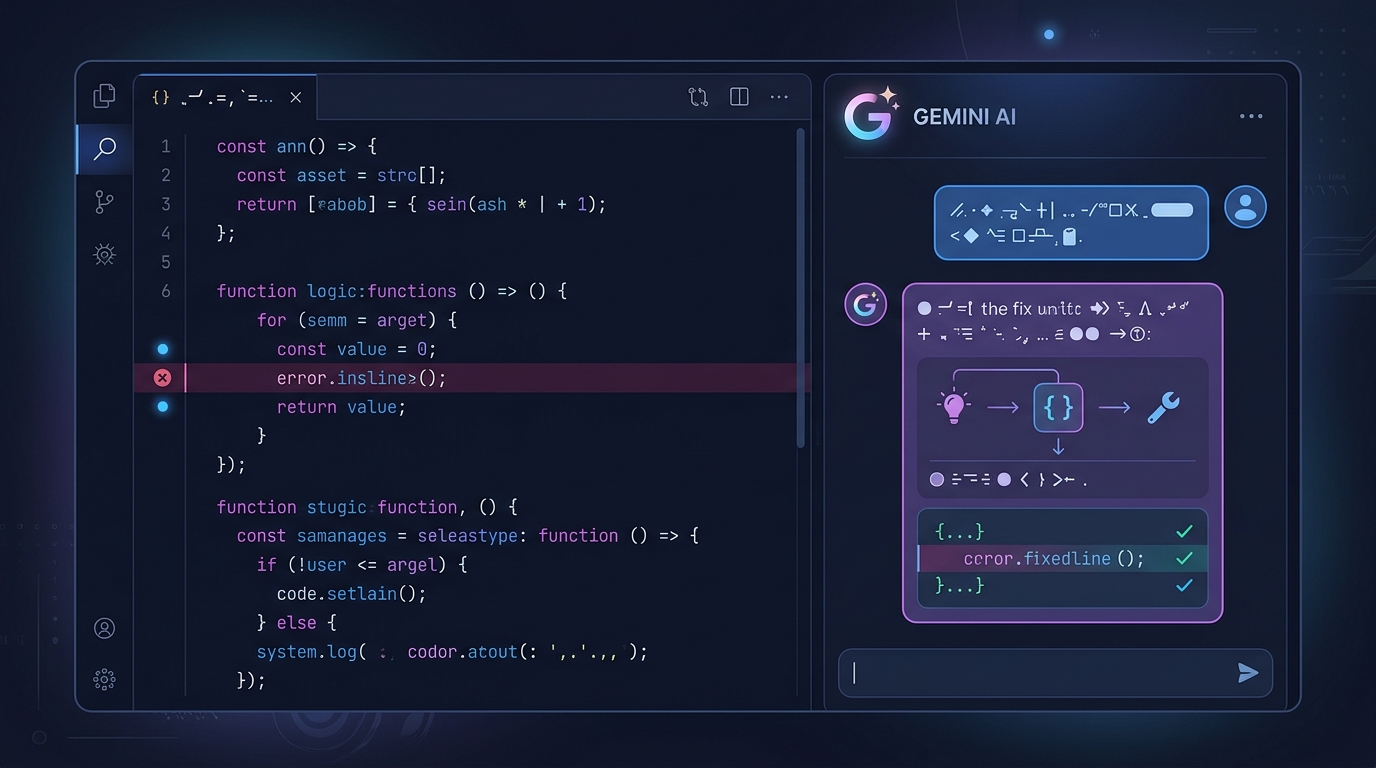Click line number 6 in the gutter
Image resolution: width=1376 pixels, height=768 pixels.
[165, 291]
